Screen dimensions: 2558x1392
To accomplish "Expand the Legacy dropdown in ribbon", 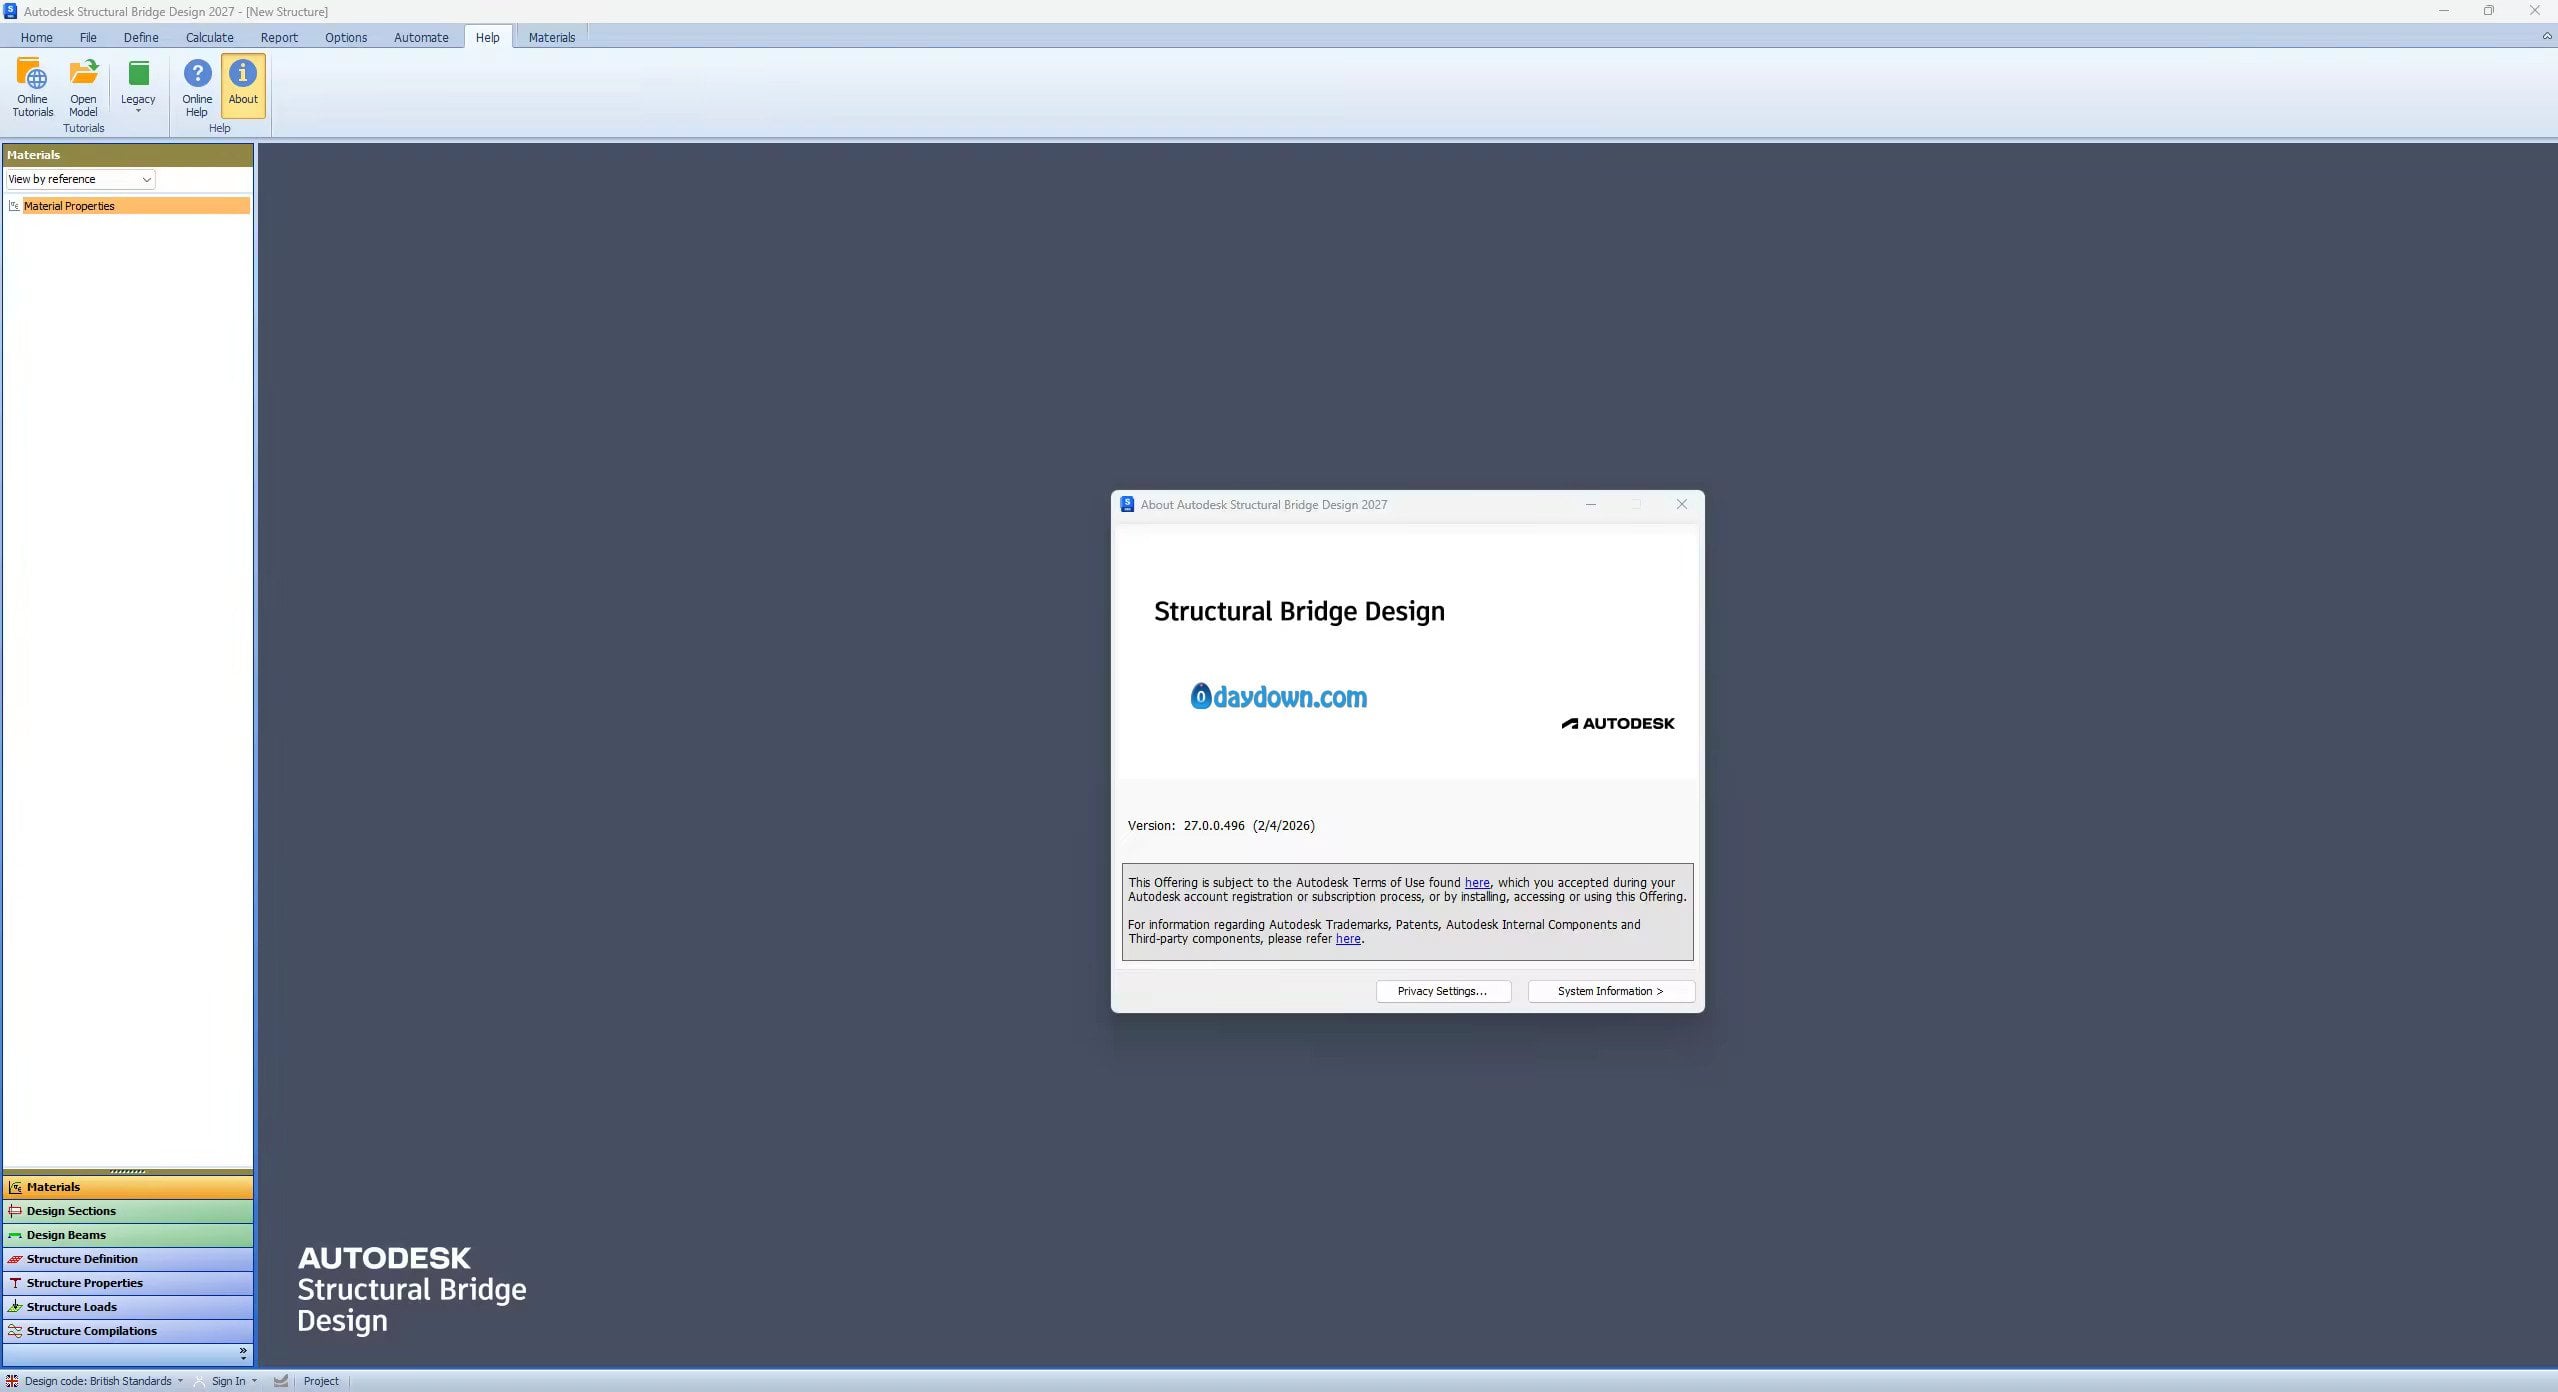I will click(x=138, y=88).
